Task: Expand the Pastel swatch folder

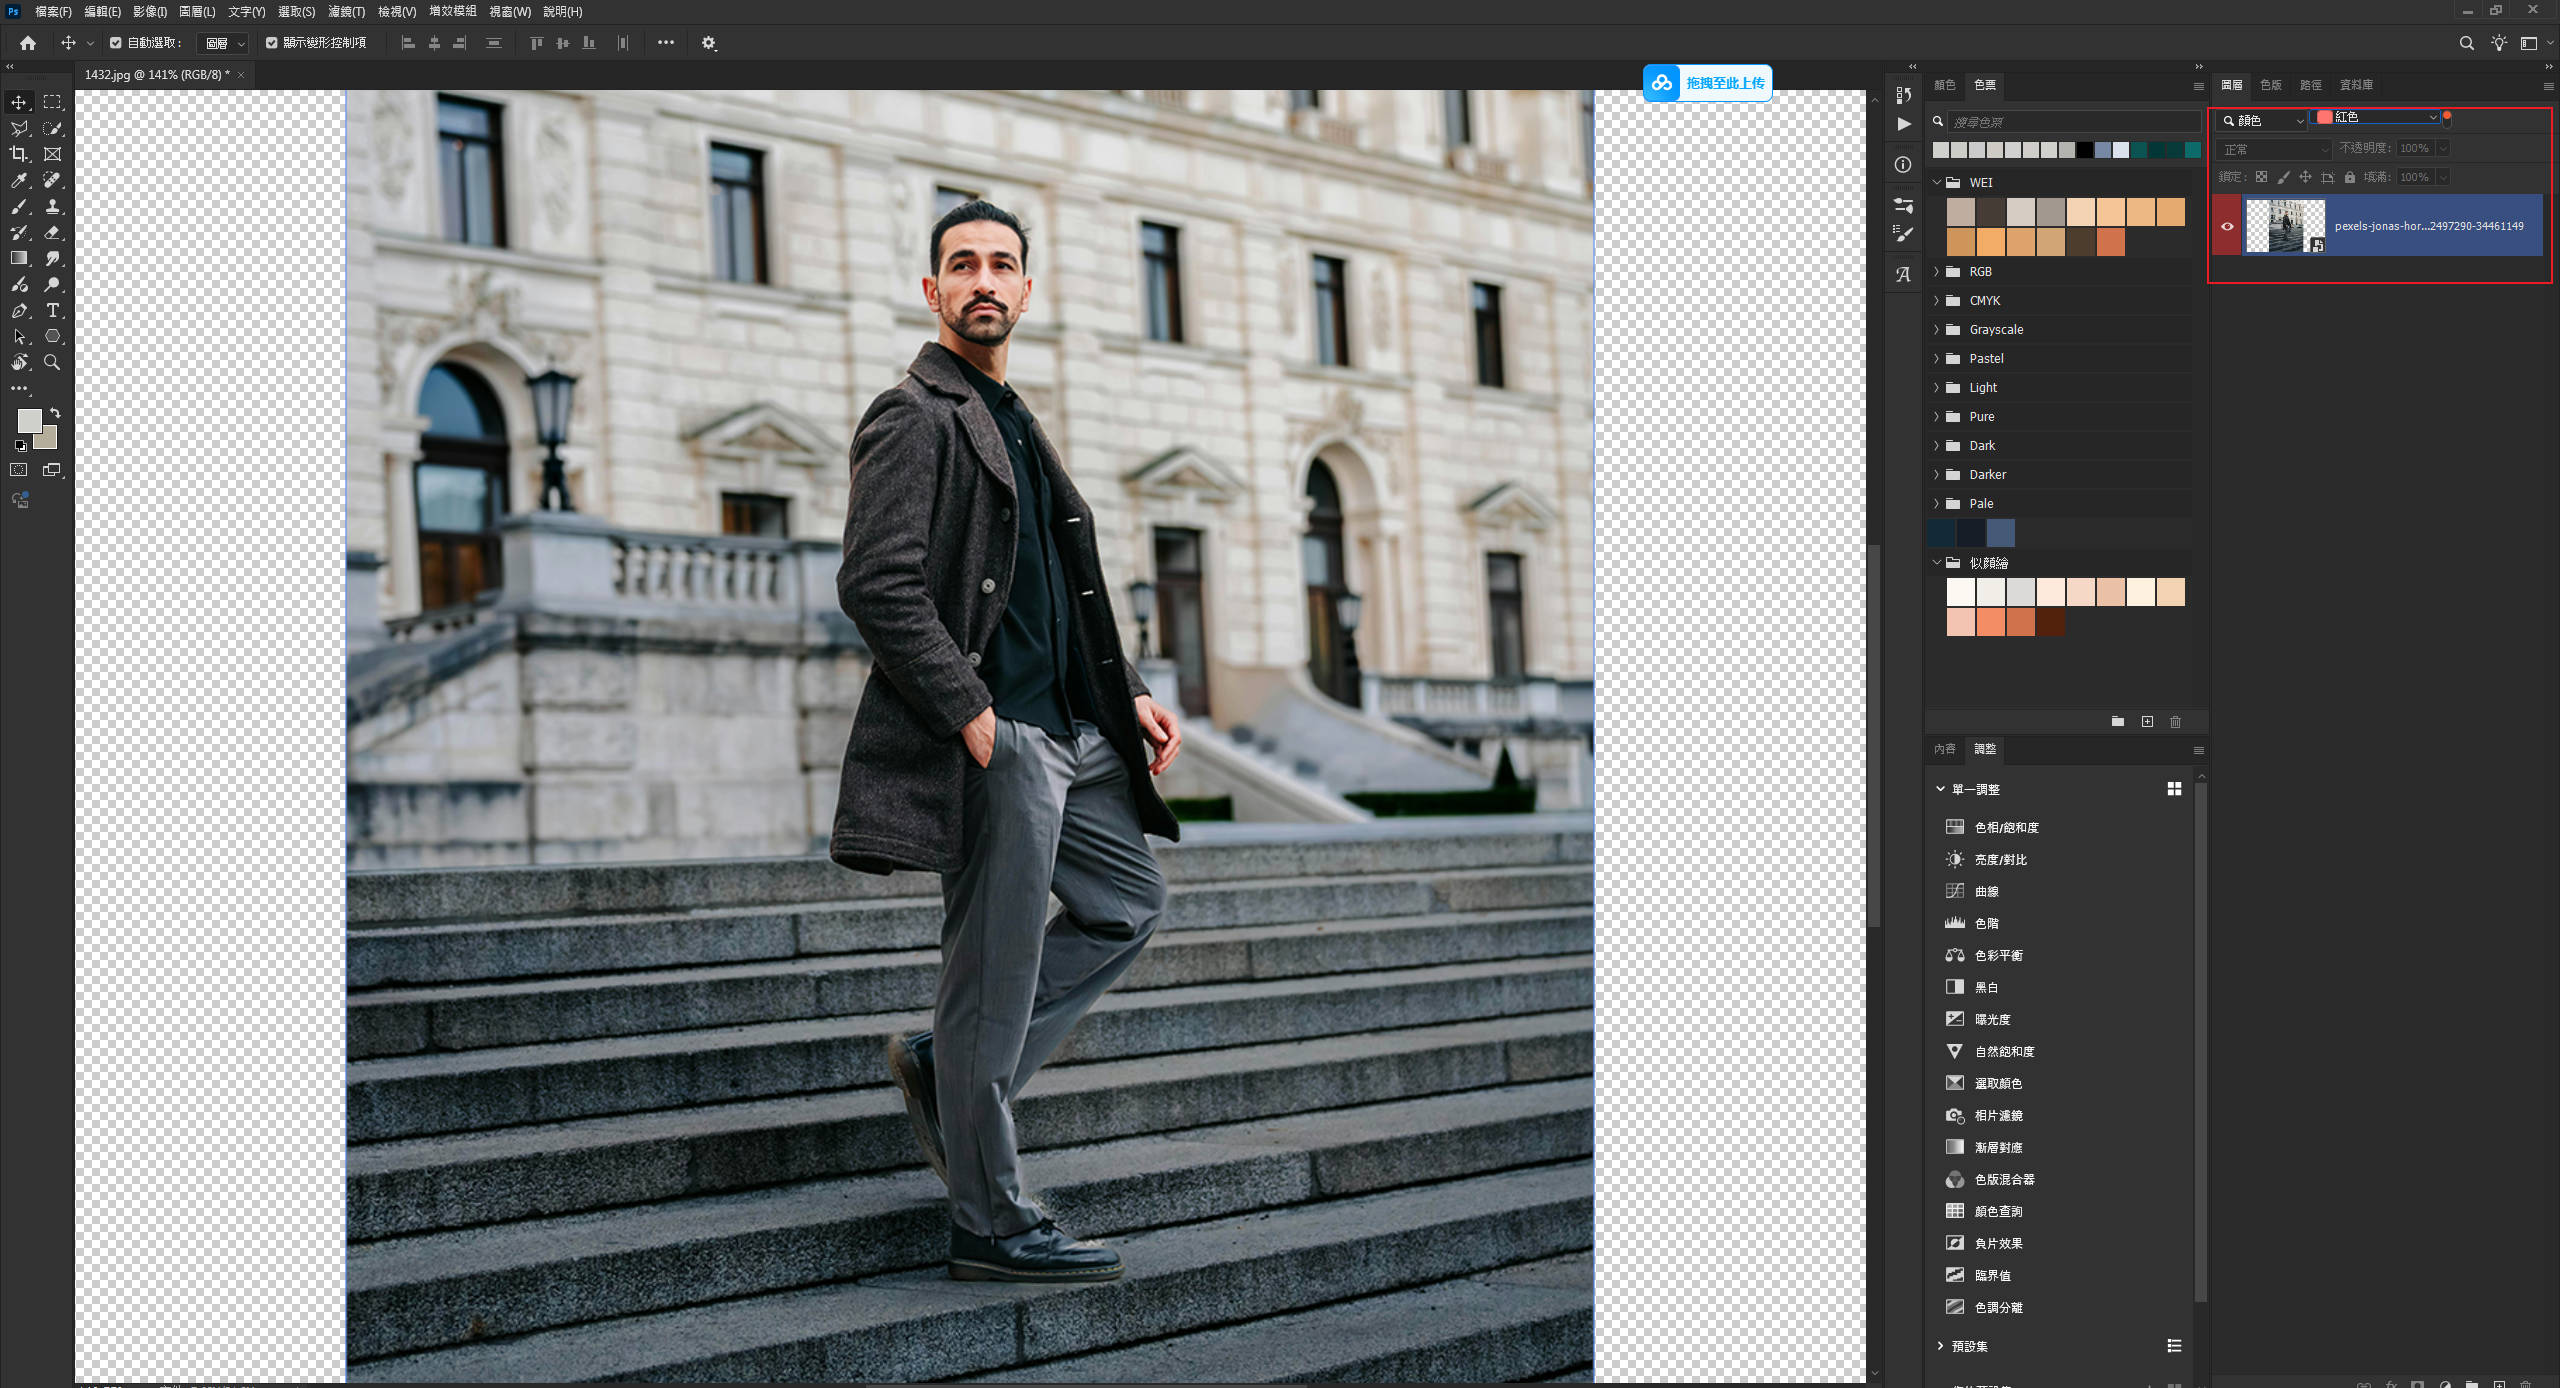Action: click(x=1936, y=359)
